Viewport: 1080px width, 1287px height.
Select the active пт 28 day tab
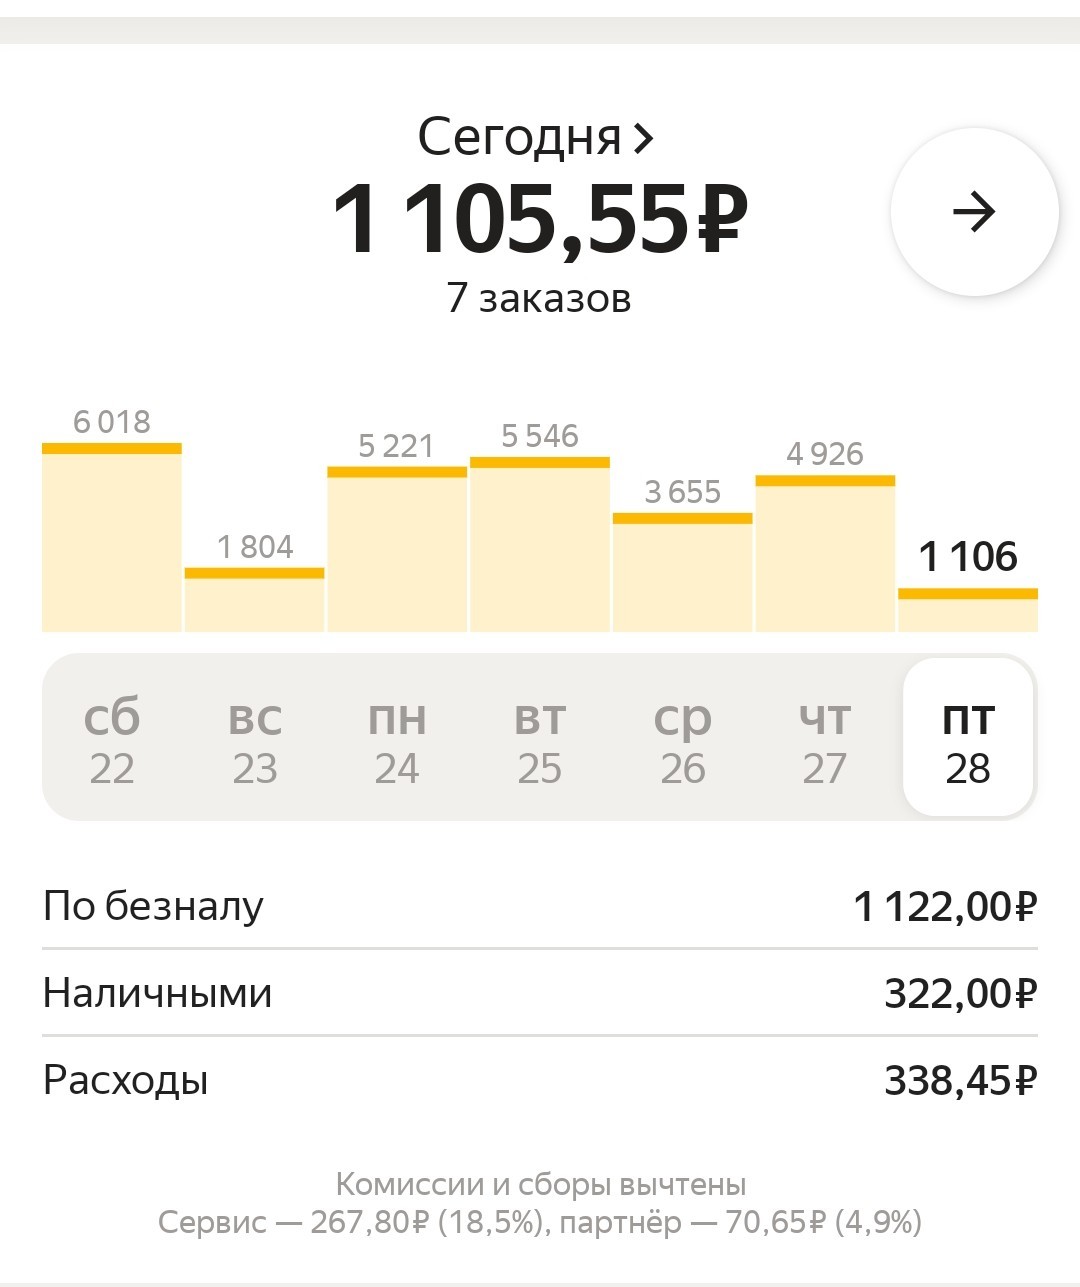click(x=968, y=739)
